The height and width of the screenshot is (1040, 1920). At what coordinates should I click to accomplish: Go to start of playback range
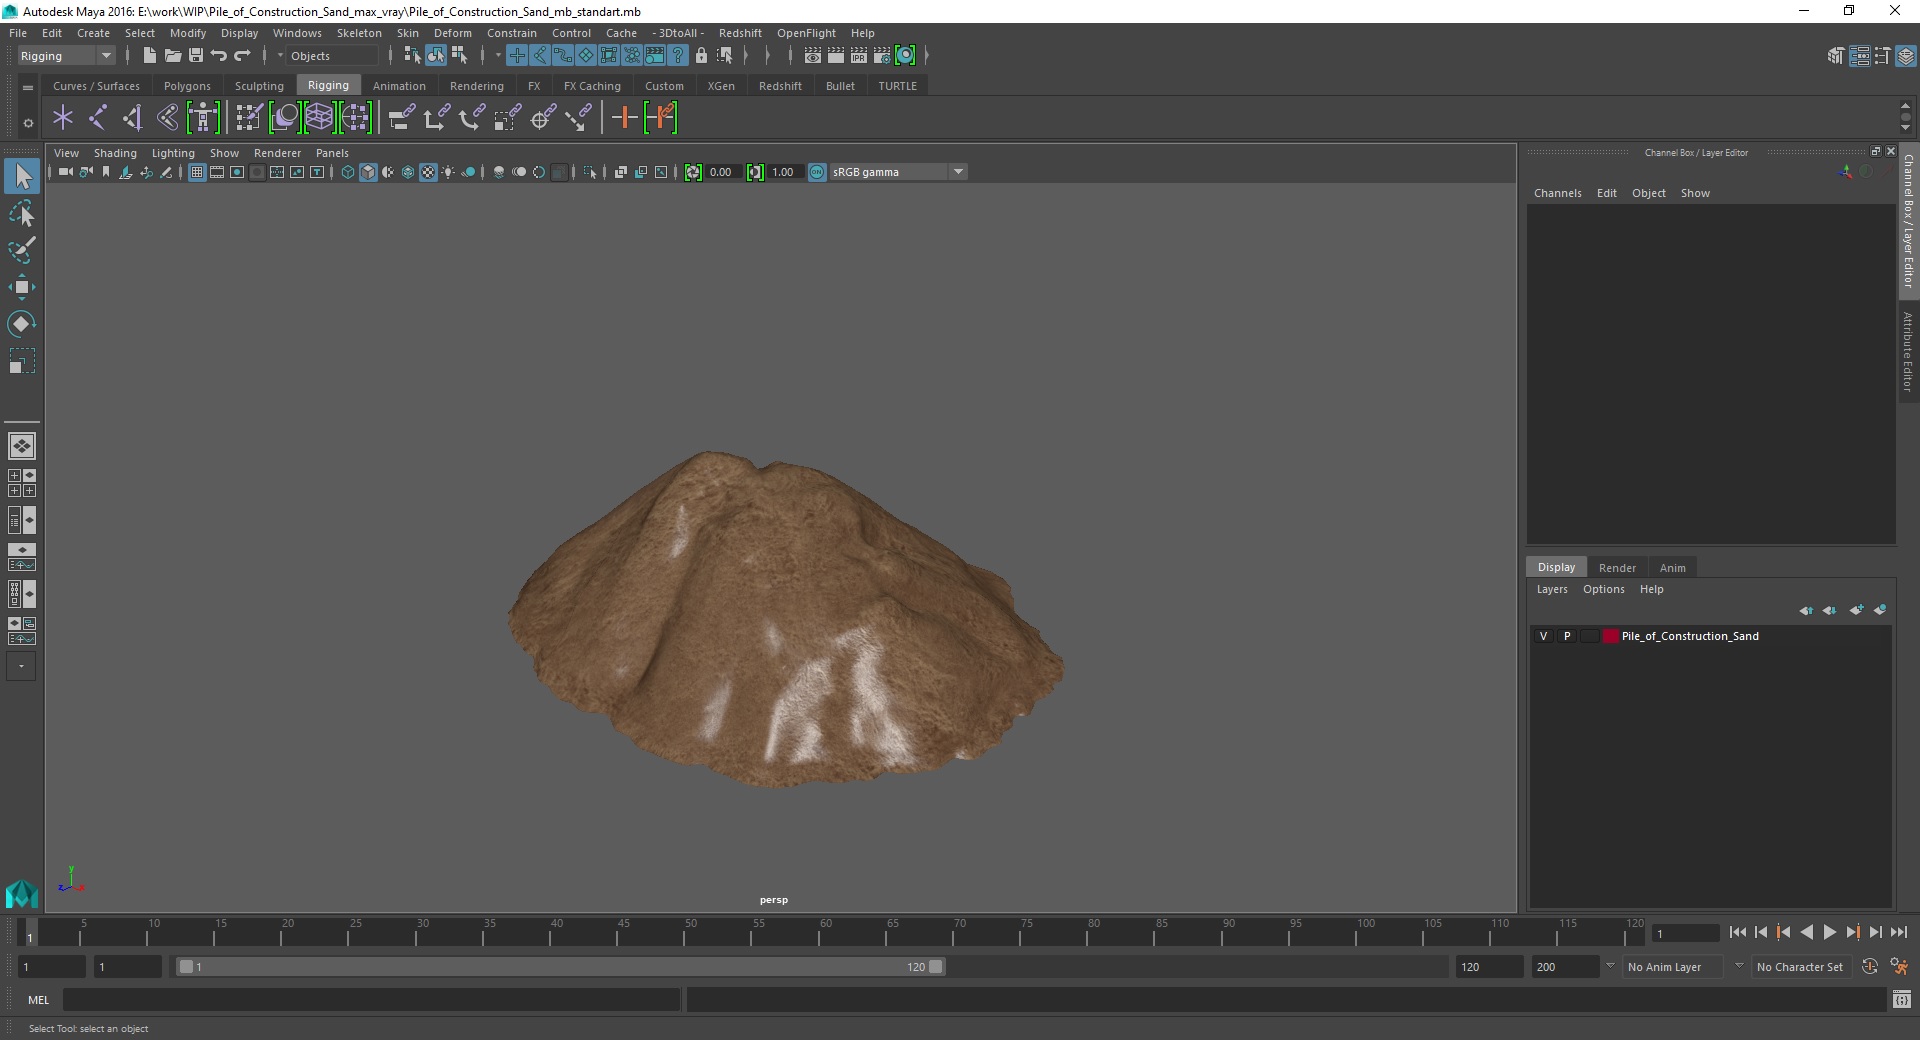pyautogui.click(x=1737, y=932)
